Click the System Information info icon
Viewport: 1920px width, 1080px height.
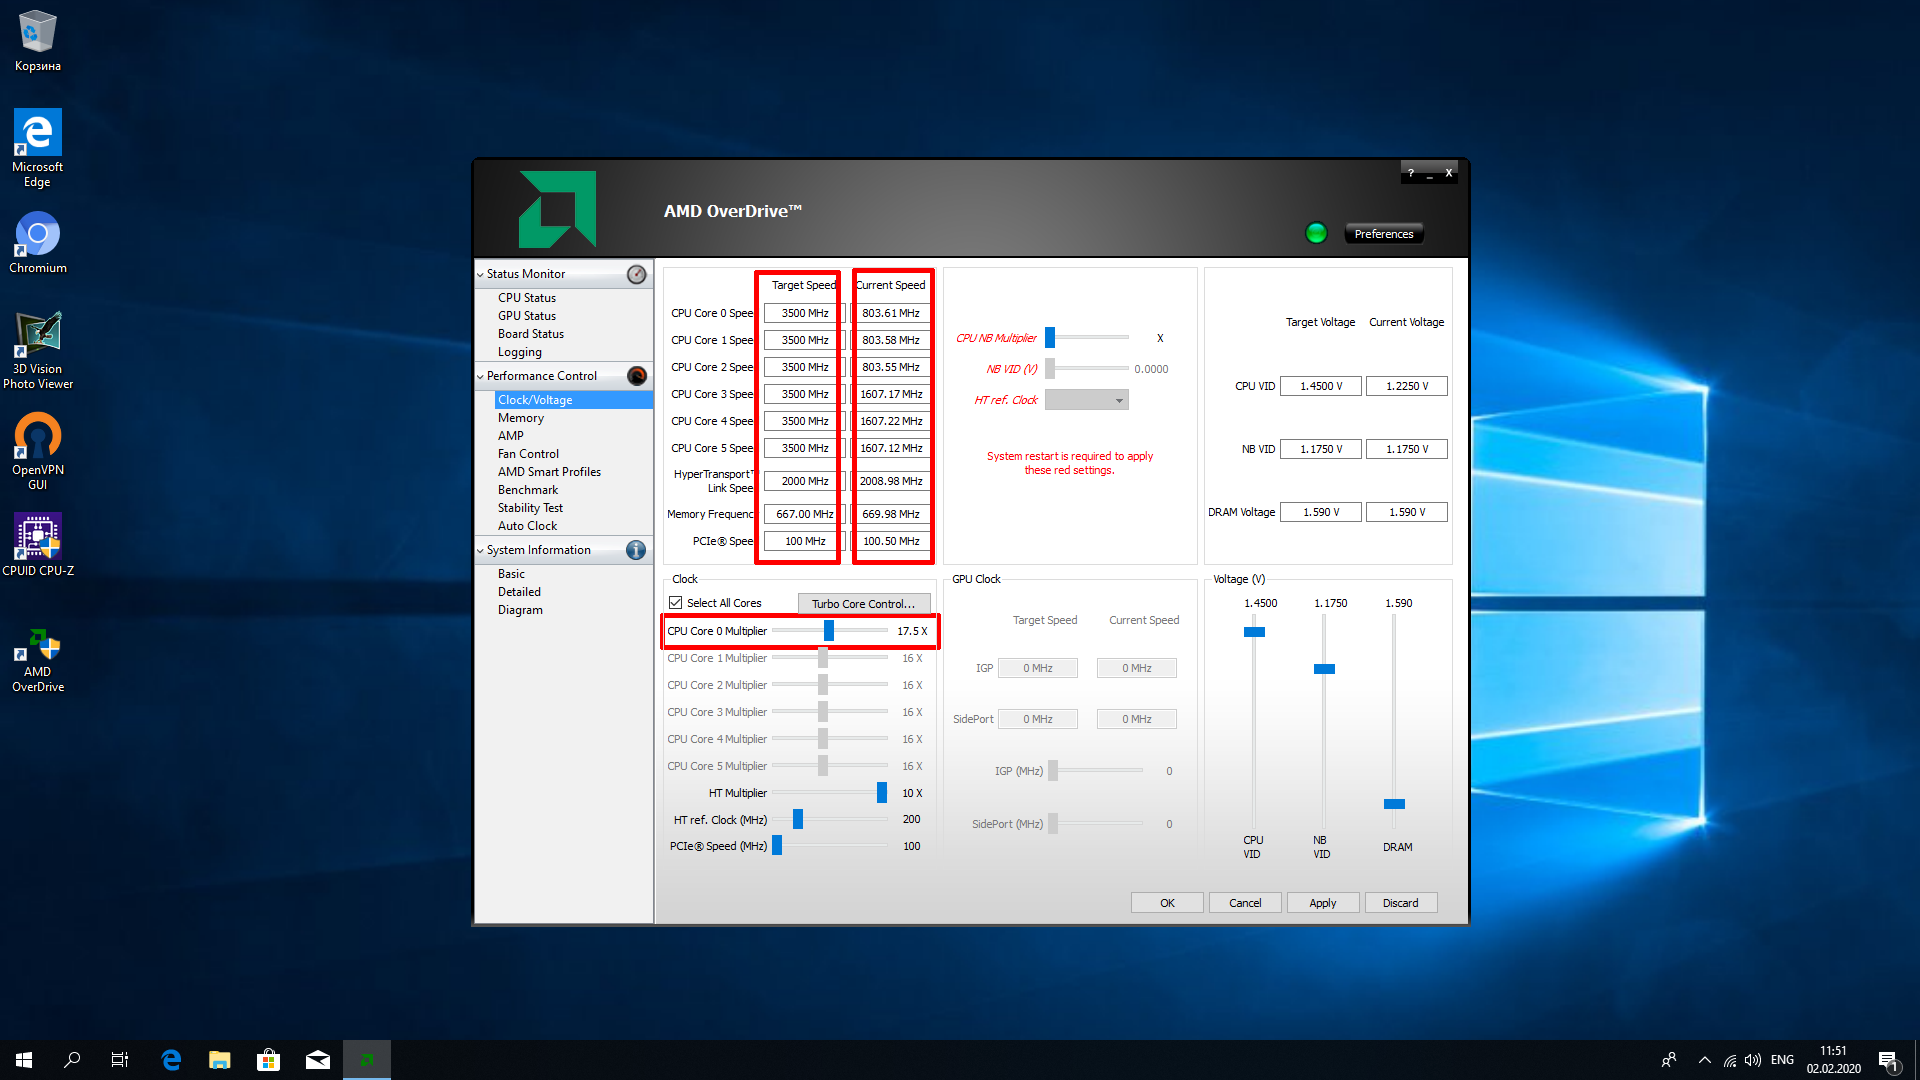pos(636,550)
